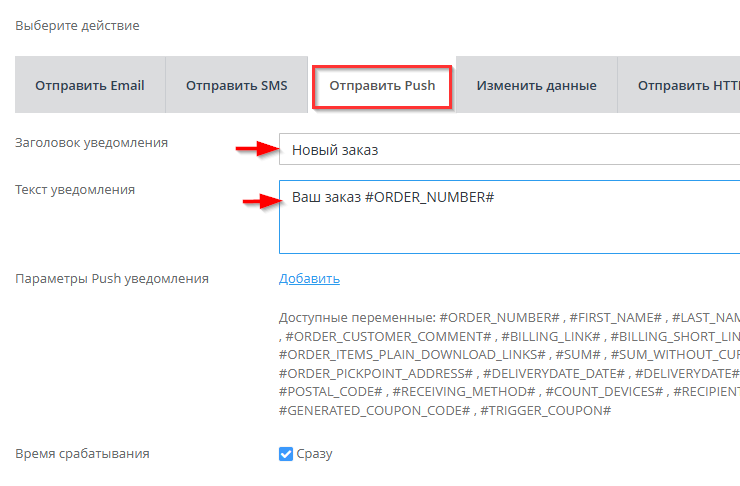Click the #RECEIVING_METHOD# variable
Screen dimensions: 740x486
(460, 392)
